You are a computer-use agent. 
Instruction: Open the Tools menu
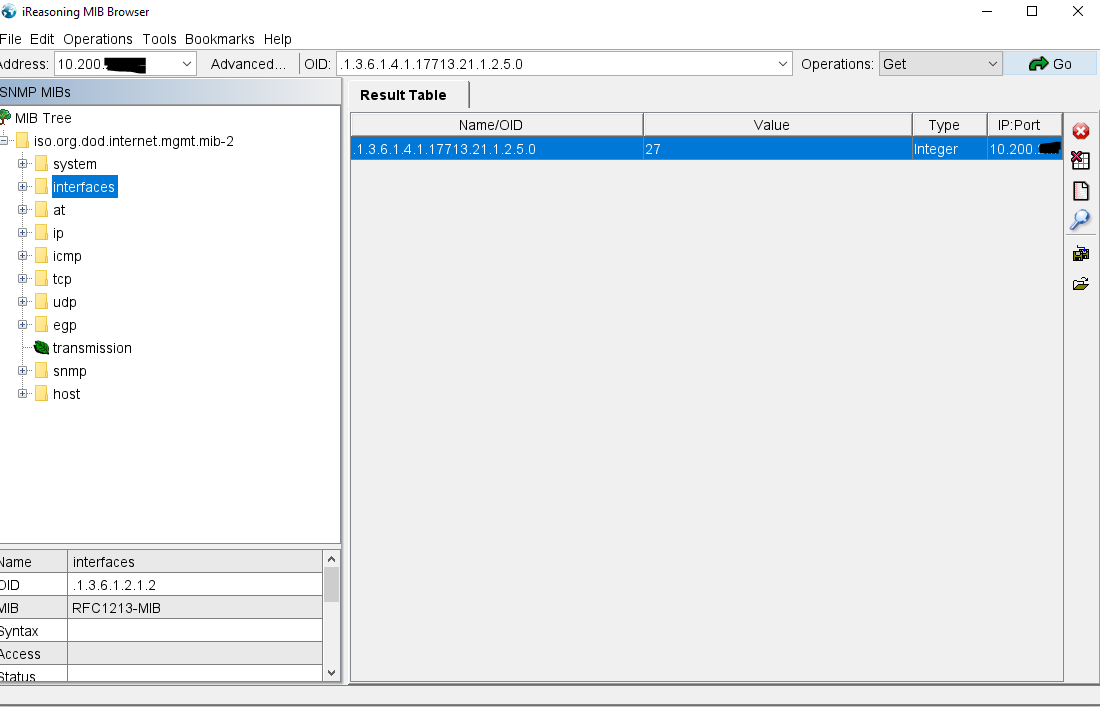[x=159, y=39]
